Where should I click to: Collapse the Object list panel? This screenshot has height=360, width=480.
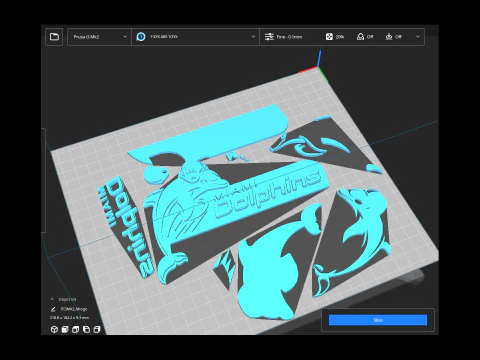point(52,299)
